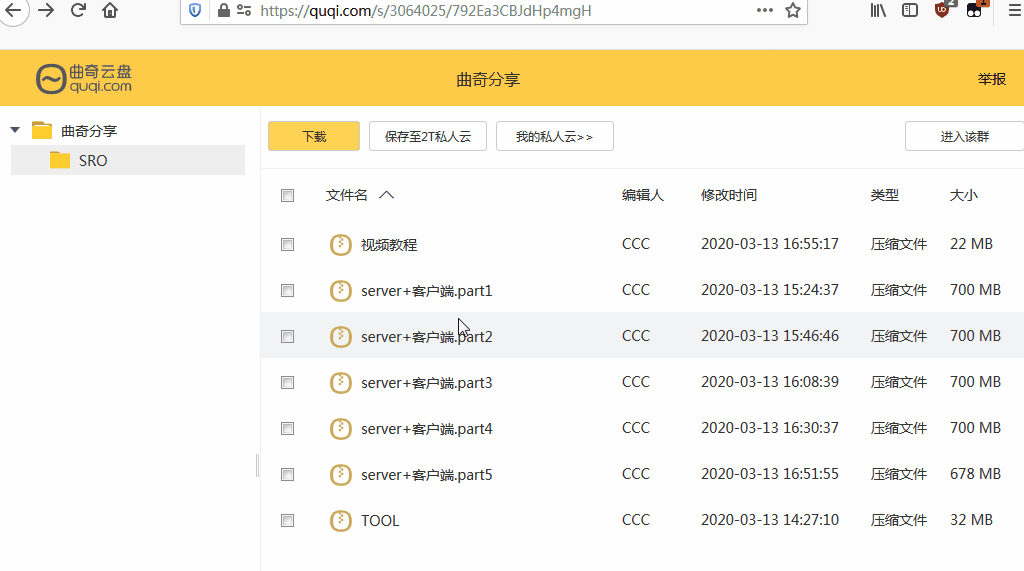The image size is (1024, 571).
Task: Open the uBlock Origin extension
Action: coord(942,10)
